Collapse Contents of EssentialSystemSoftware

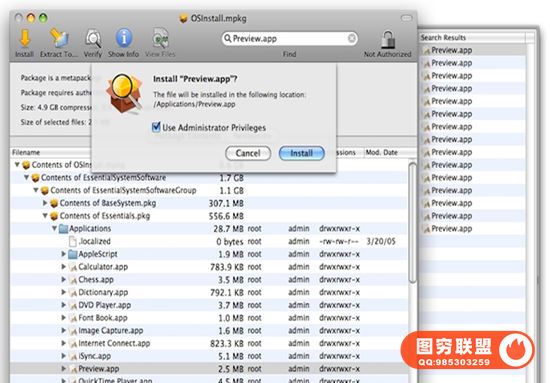point(26,178)
